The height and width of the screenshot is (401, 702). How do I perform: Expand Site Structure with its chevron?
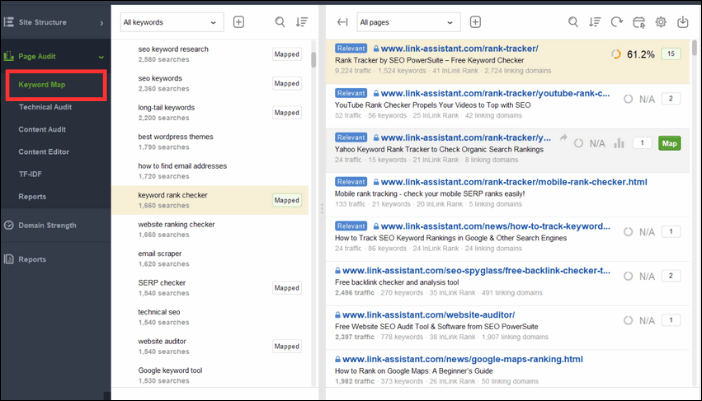(x=102, y=23)
